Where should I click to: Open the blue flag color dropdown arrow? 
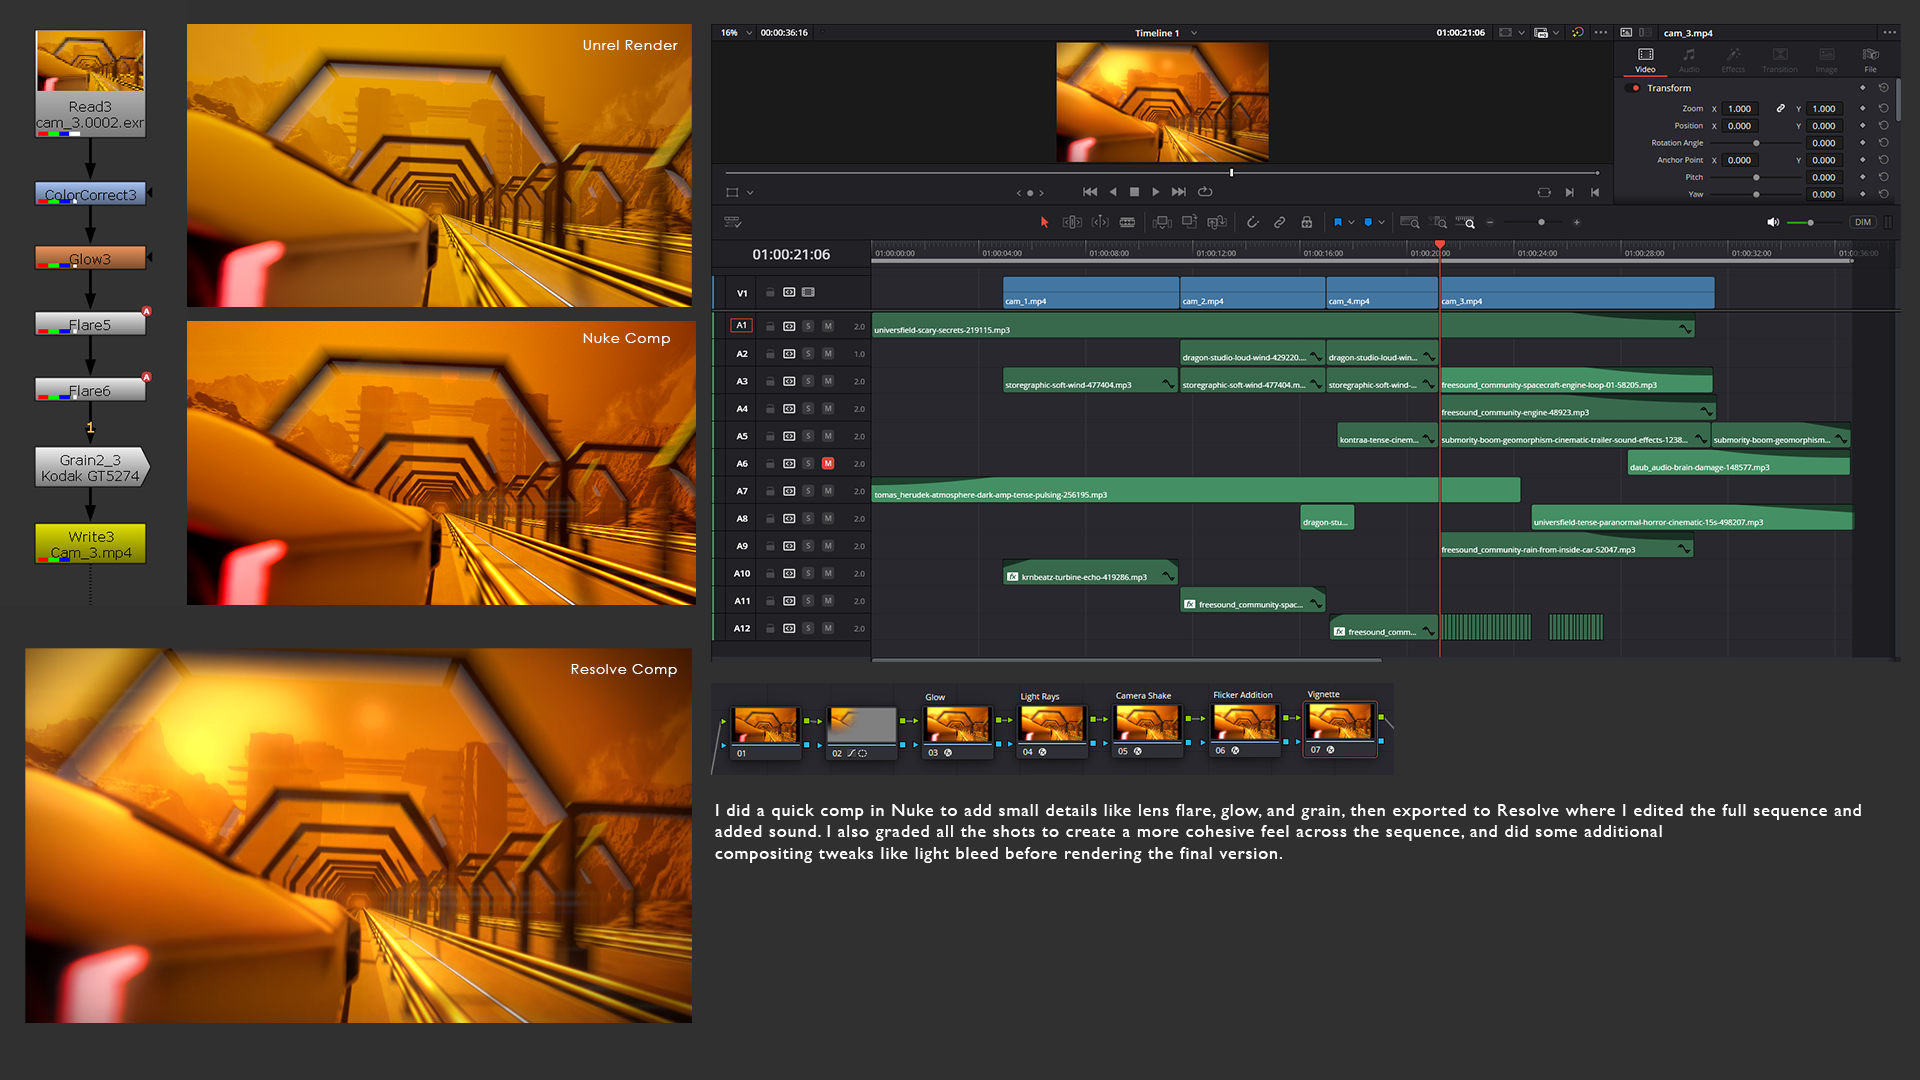(1351, 222)
